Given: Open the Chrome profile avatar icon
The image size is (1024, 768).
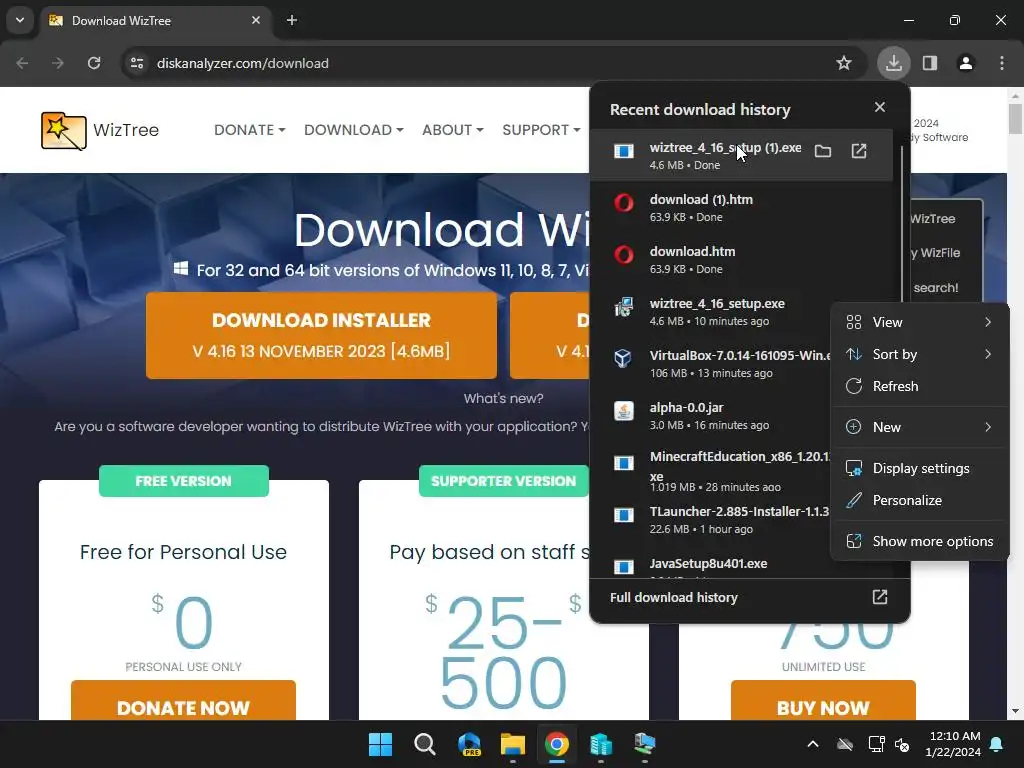Looking at the screenshot, I should coord(966,63).
